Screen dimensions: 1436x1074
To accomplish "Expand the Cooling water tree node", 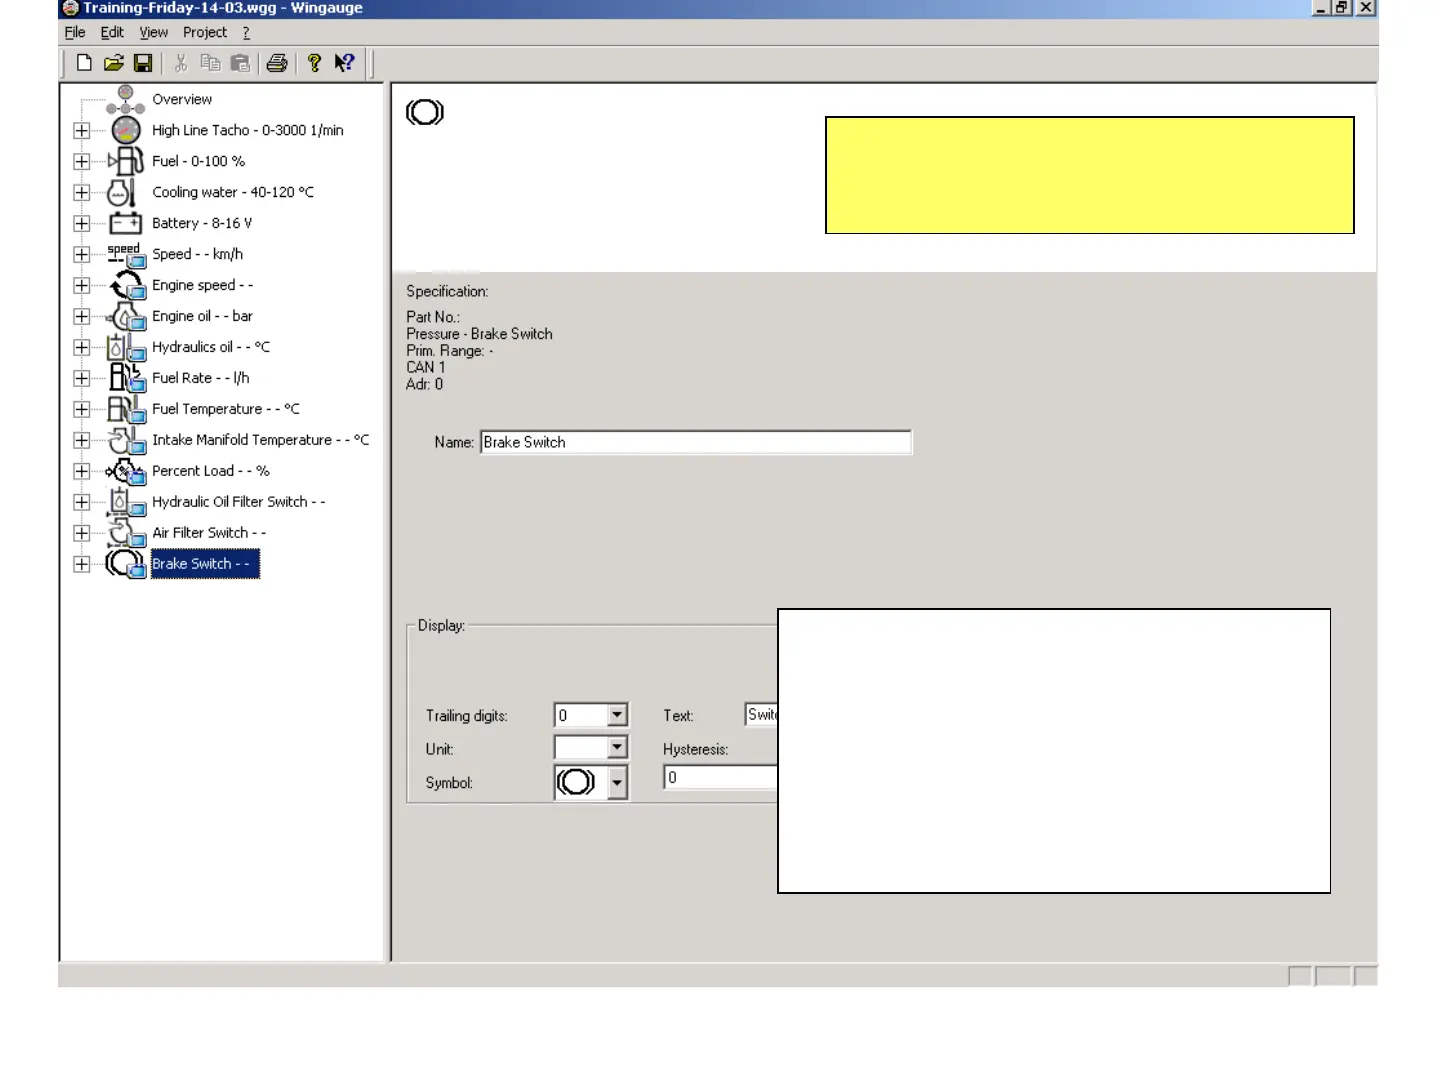I will [82, 192].
